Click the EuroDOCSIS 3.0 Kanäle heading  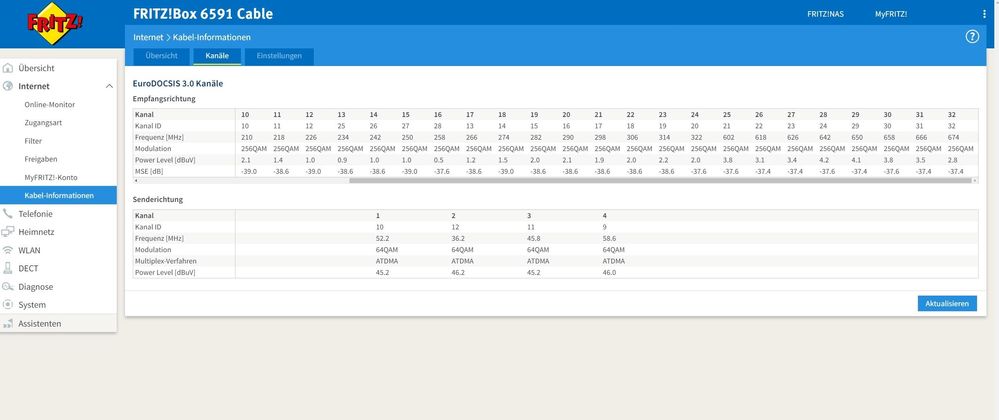tap(178, 83)
